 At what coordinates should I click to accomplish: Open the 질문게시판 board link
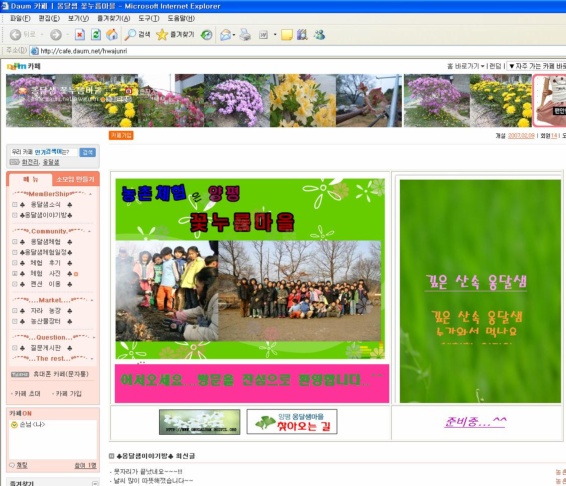coord(45,348)
